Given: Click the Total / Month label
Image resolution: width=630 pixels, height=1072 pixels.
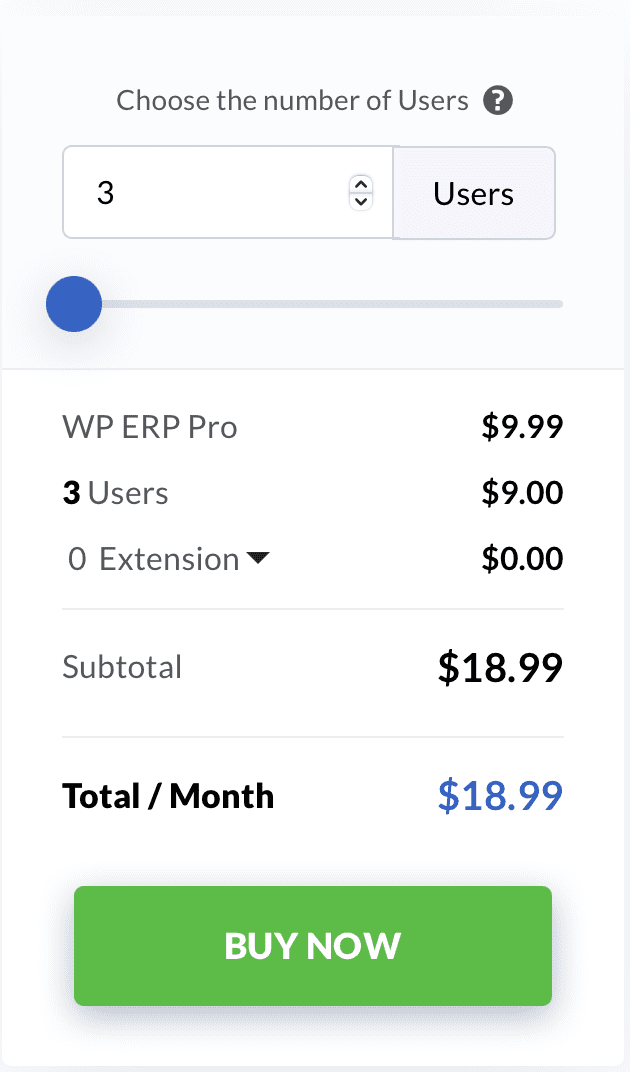Looking at the screenshot, I should click(x=168, y=796).
